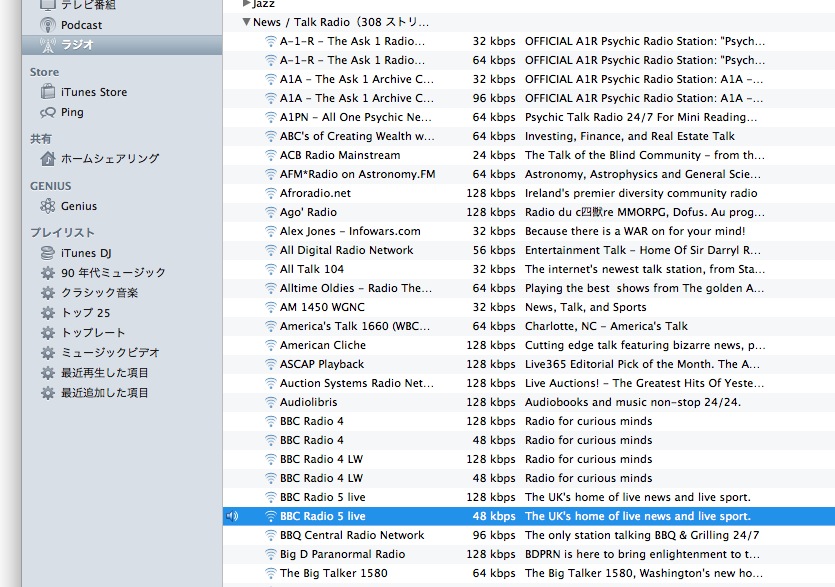Click stream icon for American Cliche
The width and height of the screenshot is (835, 587).
(271, 345)
